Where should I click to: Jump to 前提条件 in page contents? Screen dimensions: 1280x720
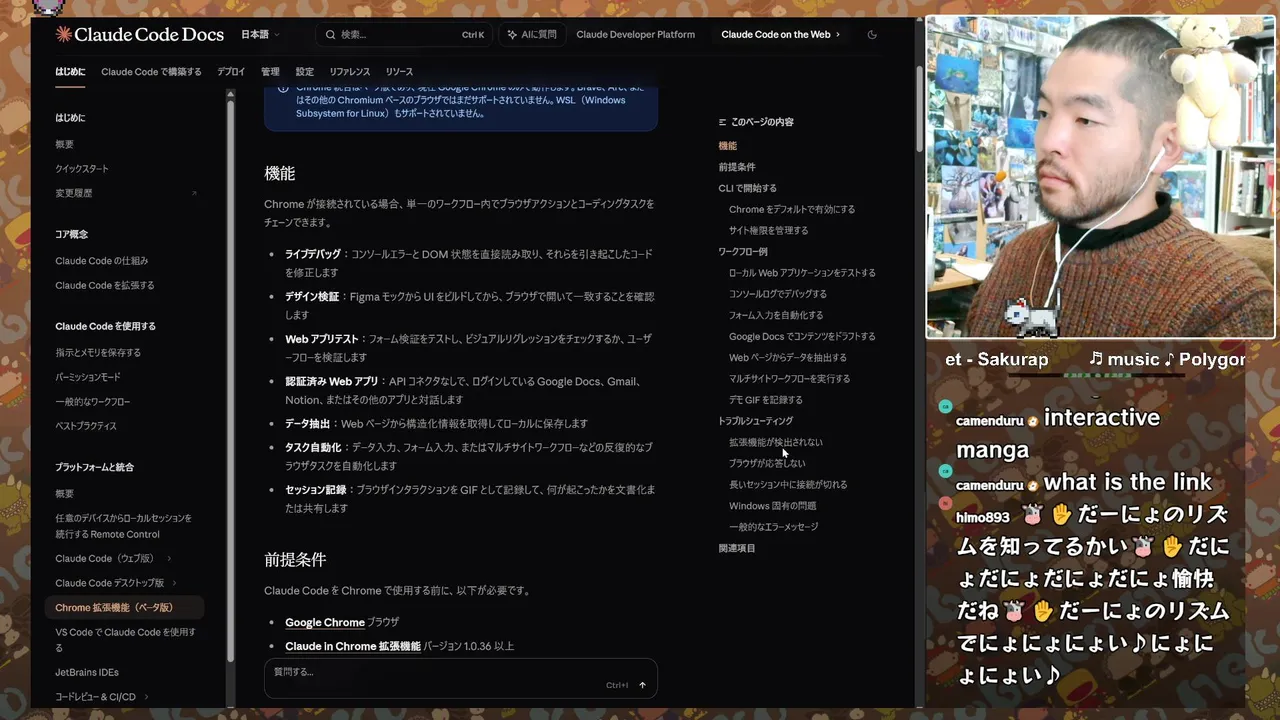point(737,167)
